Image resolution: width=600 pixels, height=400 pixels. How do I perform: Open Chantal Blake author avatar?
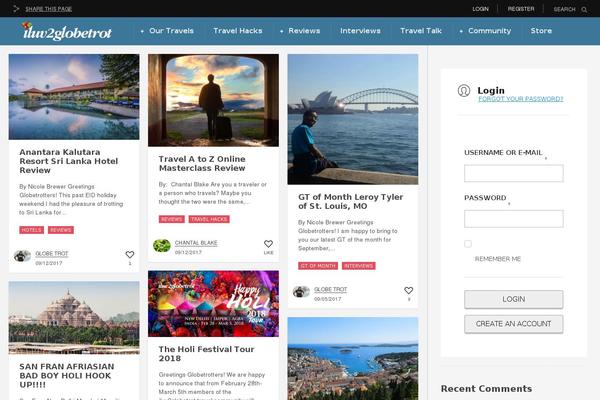click(162, 245)
